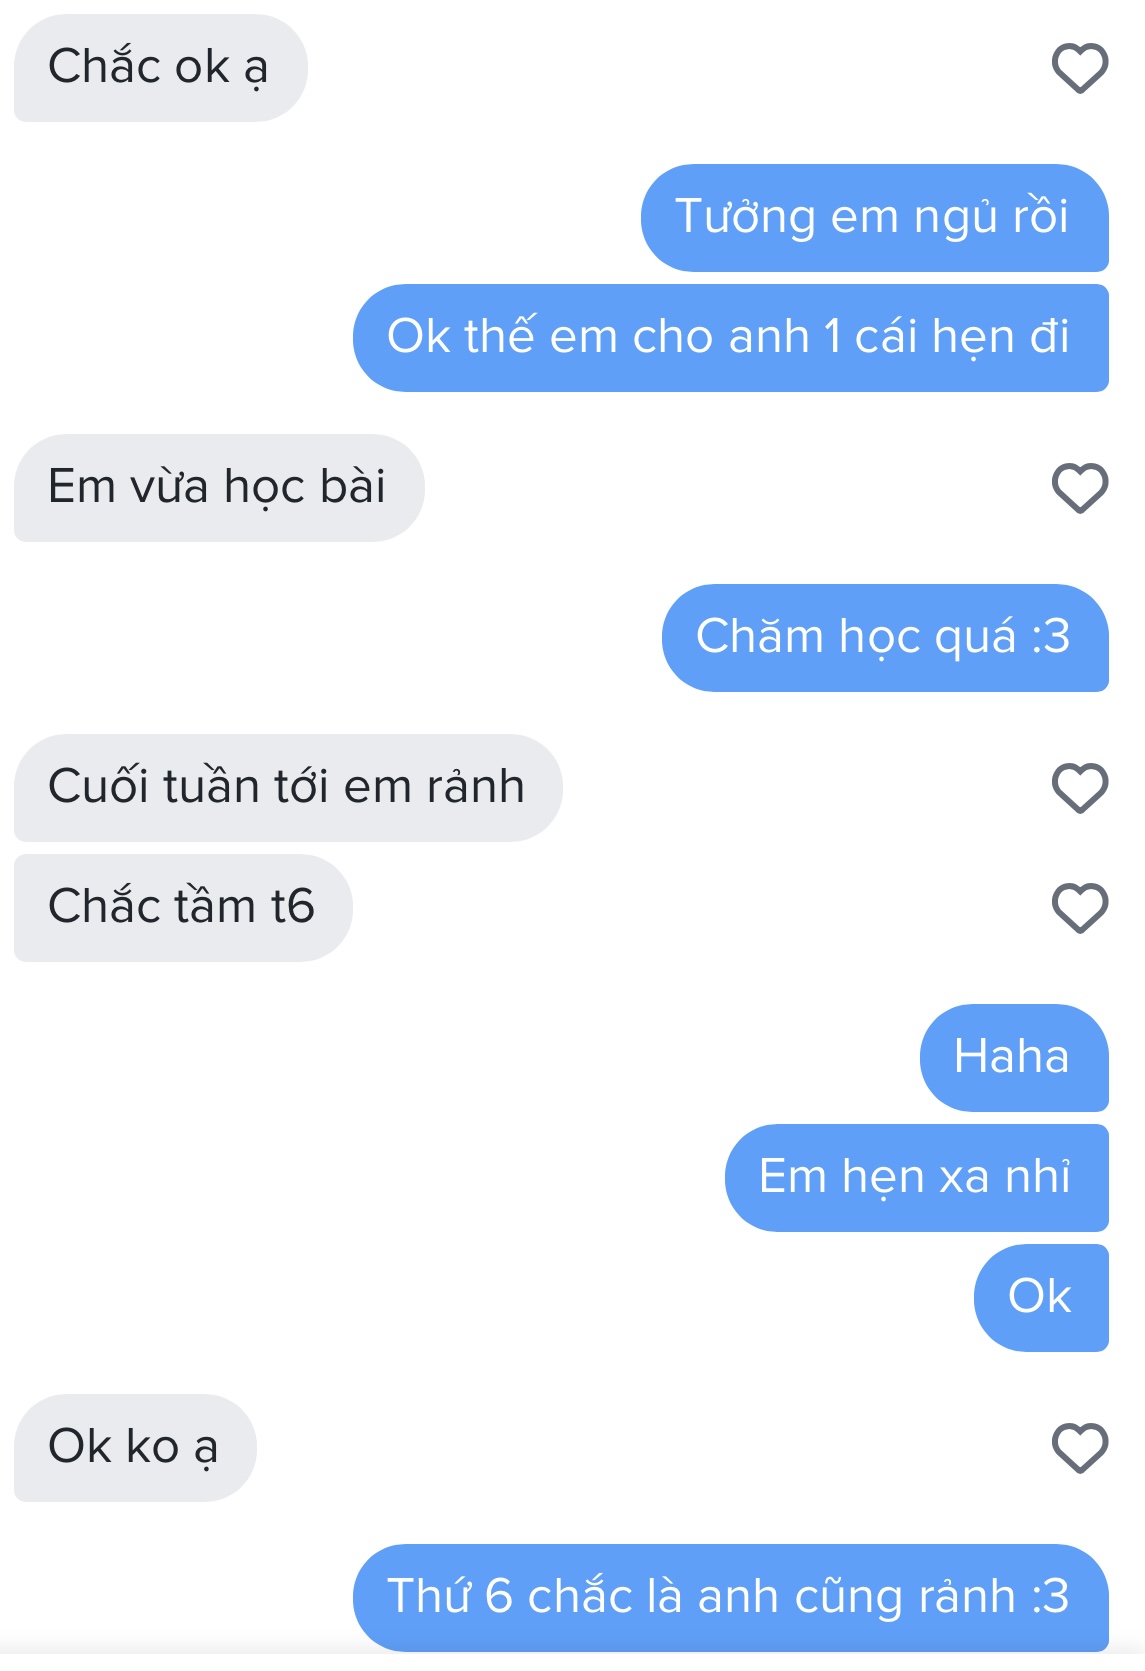Screen dimensions: 1145x1671
Task: Select the 'Chăm học quá :3' message
Action: pyautogui.click(x=885, y=638)
